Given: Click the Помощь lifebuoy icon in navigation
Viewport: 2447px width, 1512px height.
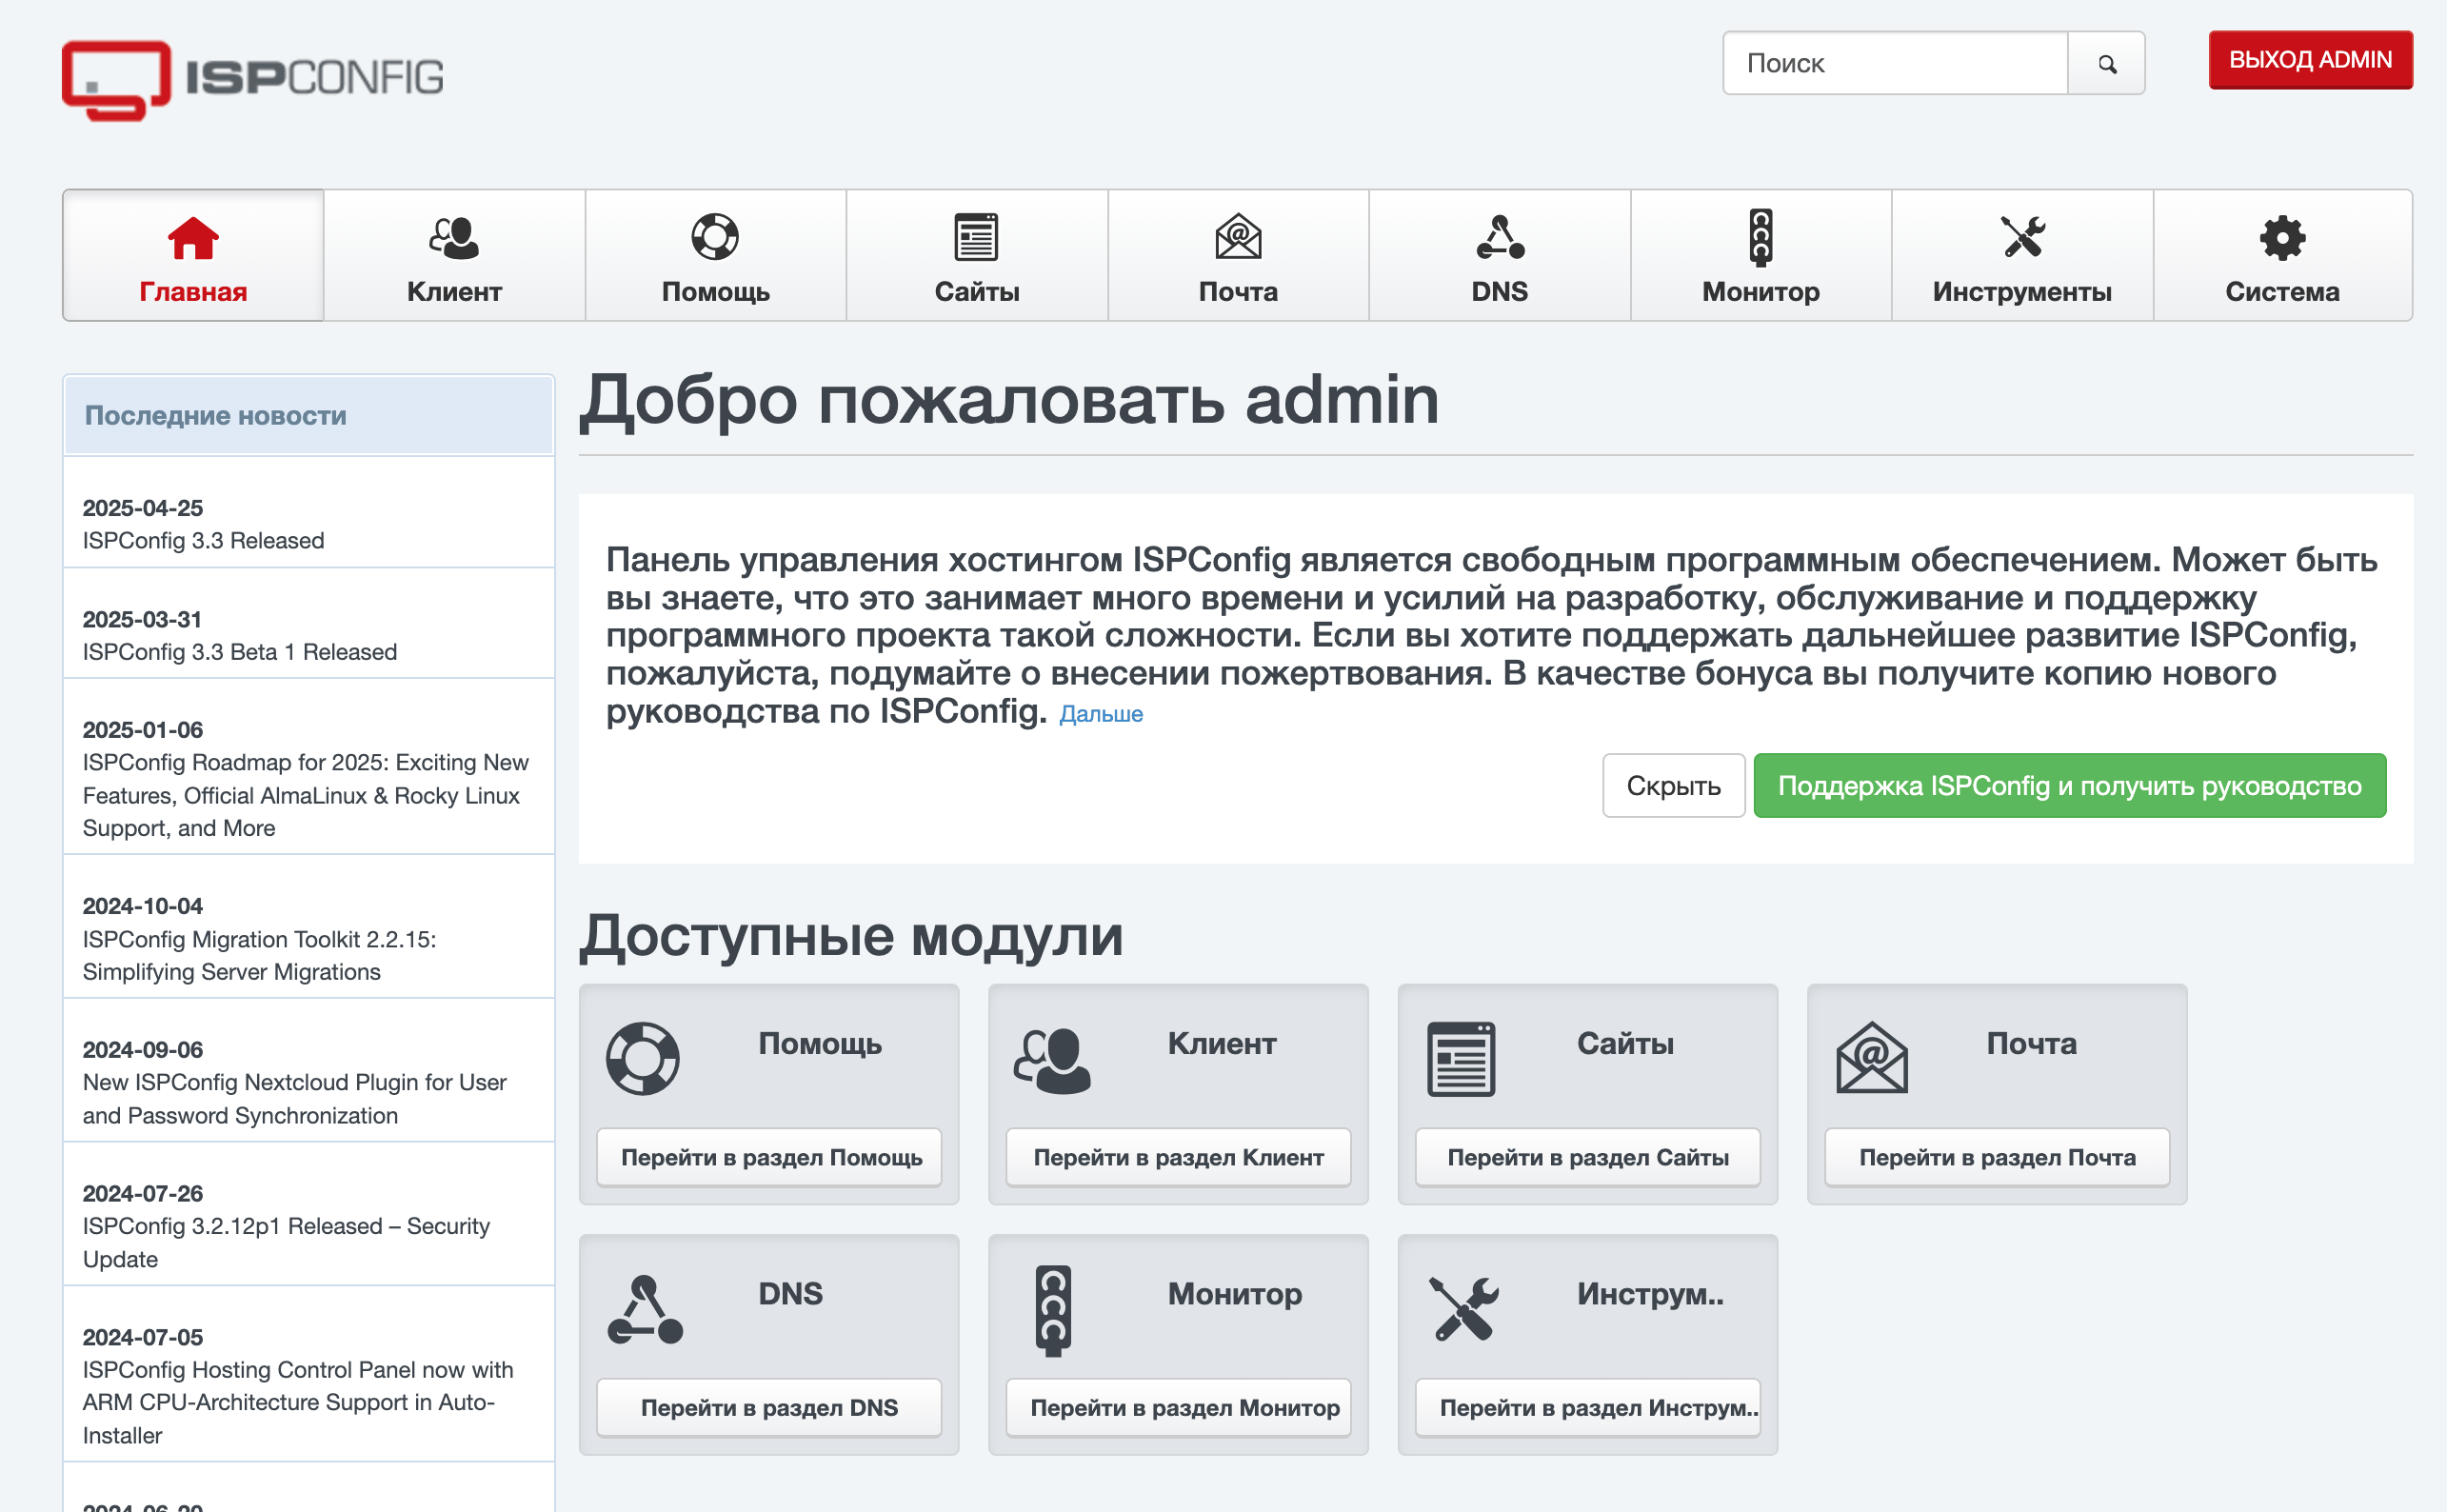Looking at the screenshot, I should [715, 238].
